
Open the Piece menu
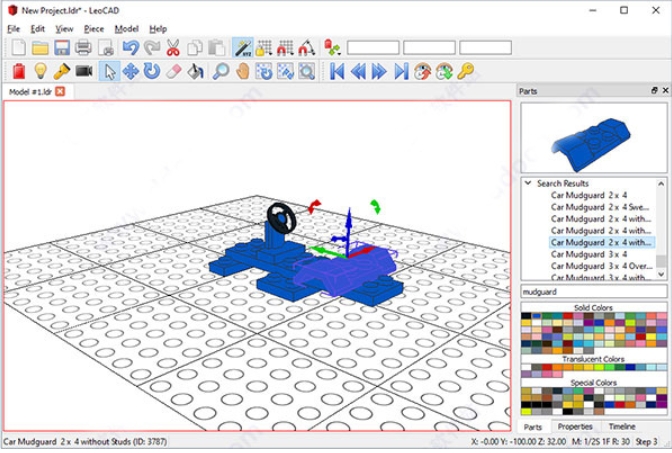pos(93,29)
